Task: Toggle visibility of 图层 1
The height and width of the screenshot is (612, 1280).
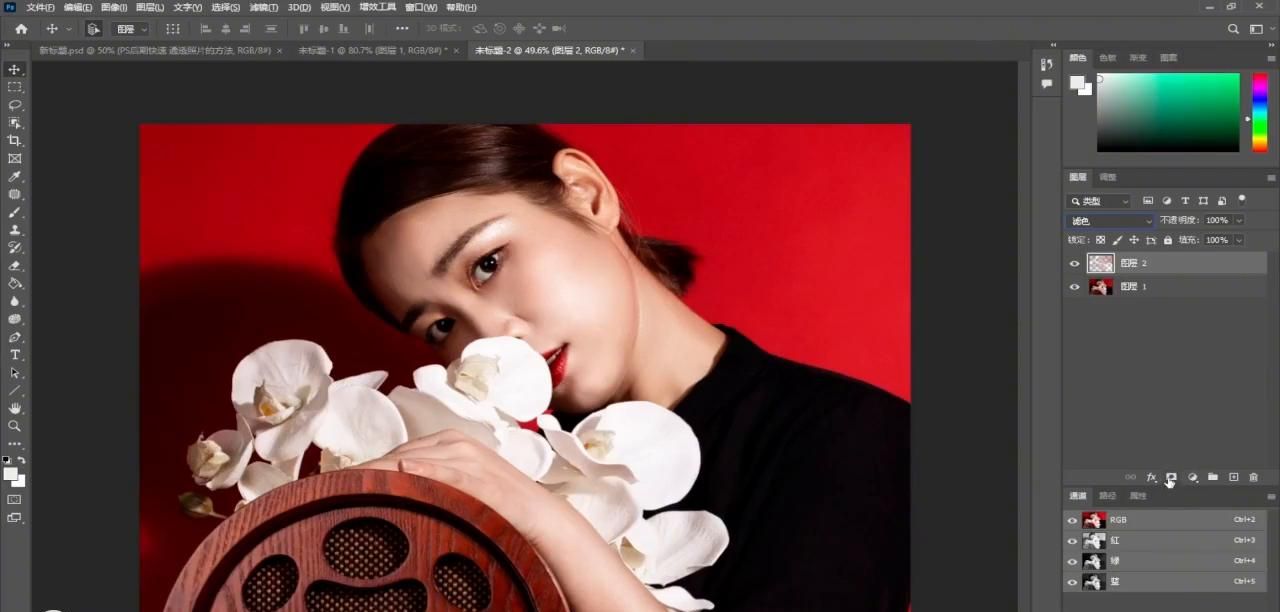Action: 1075,287
